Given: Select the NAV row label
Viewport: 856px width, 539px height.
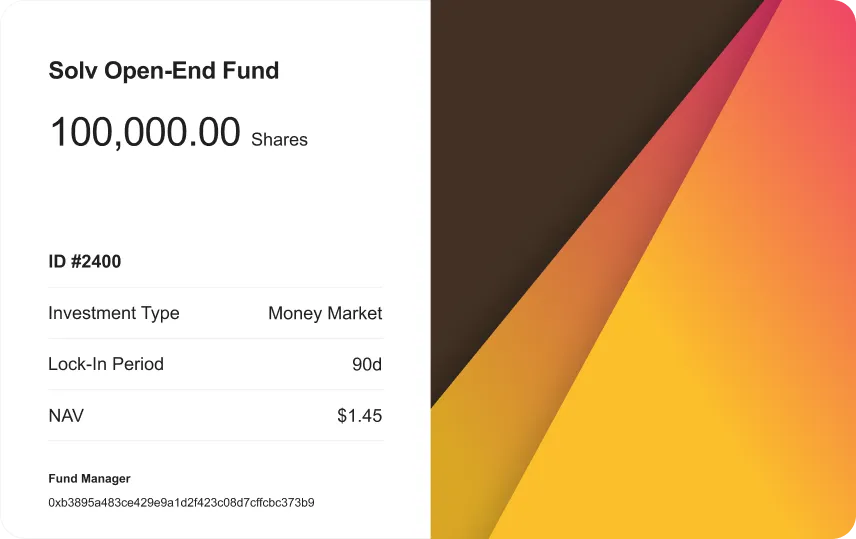Looking at the screenshot, I should coord(66,416).
